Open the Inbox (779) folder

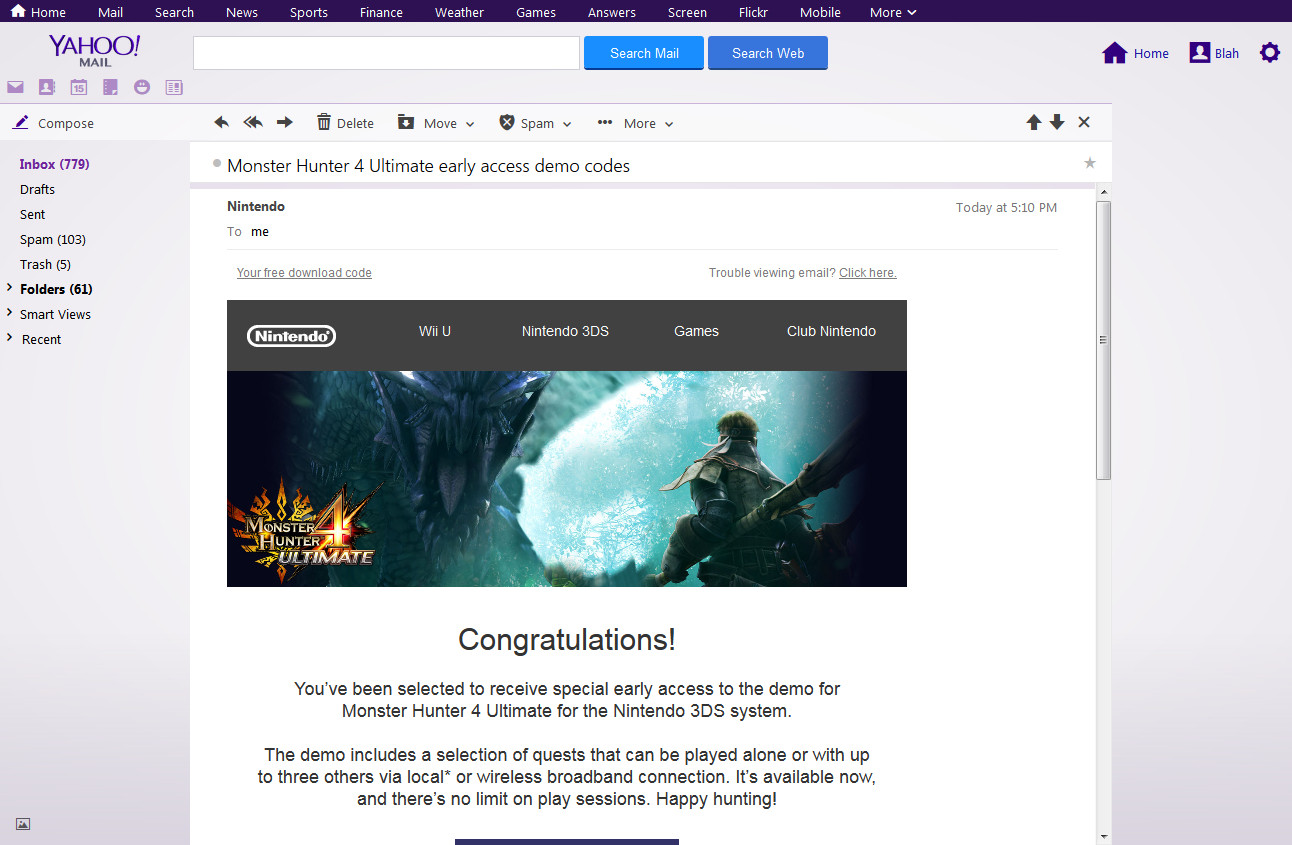click(55, 164)
